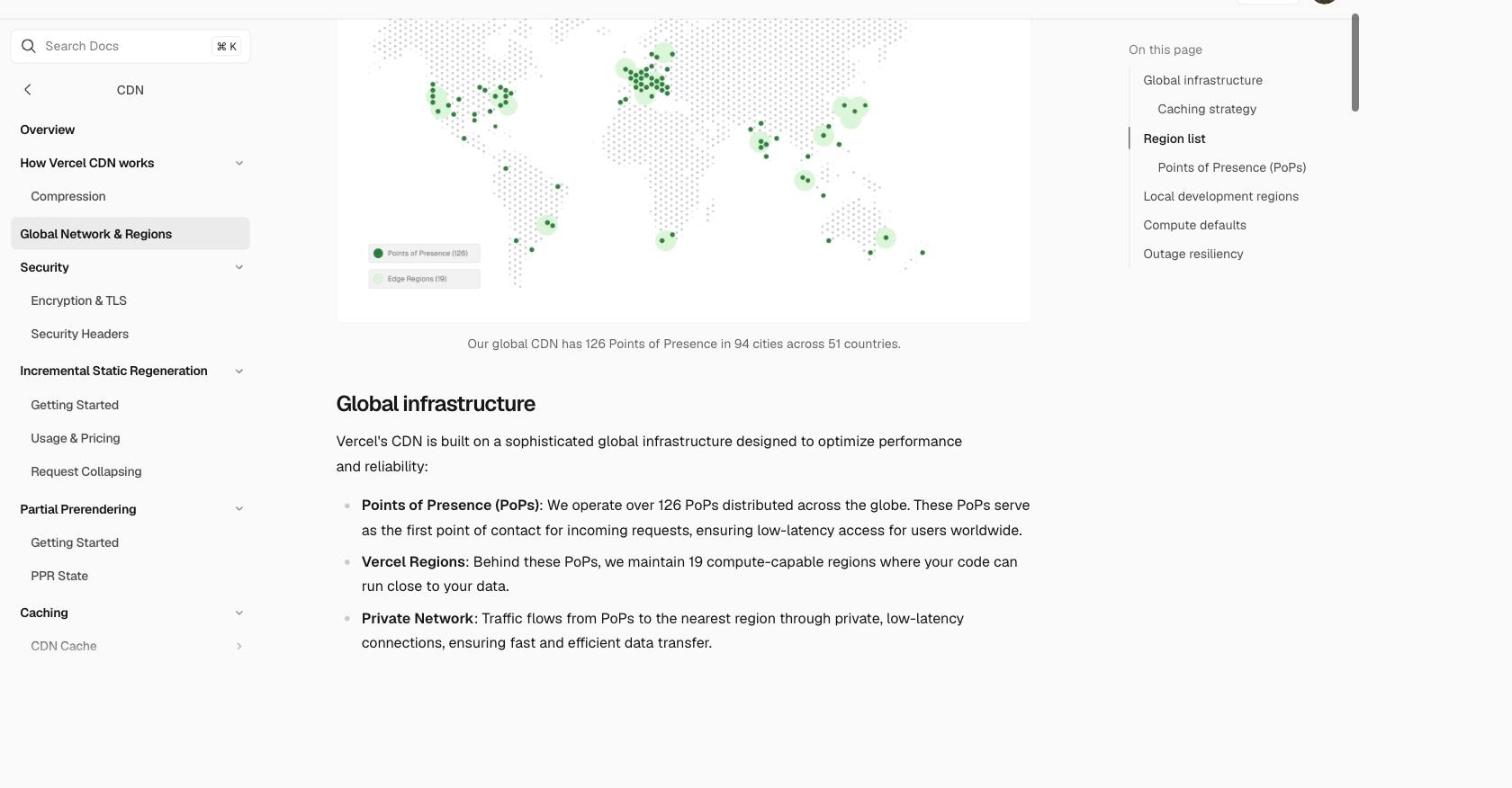Image resolution: width=1512 pixels, height=788 pixels.
Task: Click the Global infrastructure heading
Action: tap(436, 404)
